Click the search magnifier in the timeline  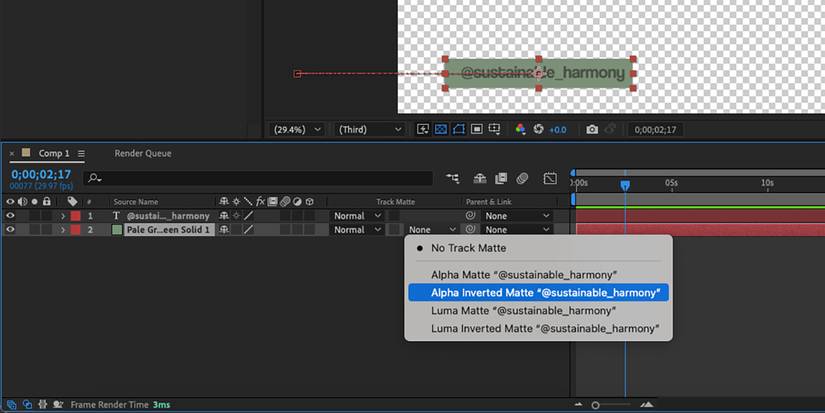click(94, 178)
